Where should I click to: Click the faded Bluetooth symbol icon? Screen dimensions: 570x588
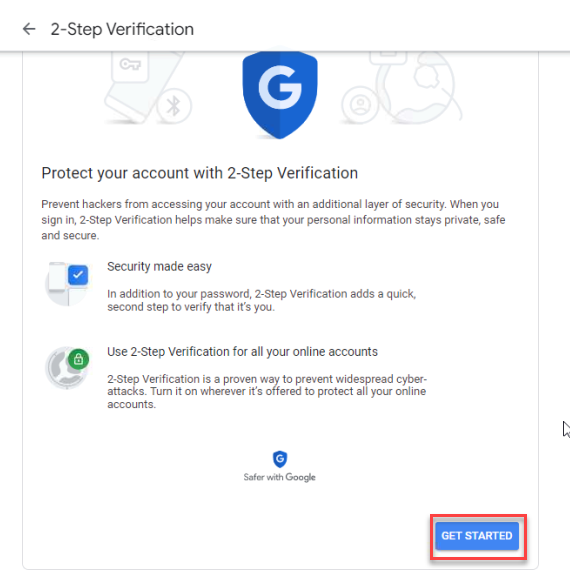[174, 106]
